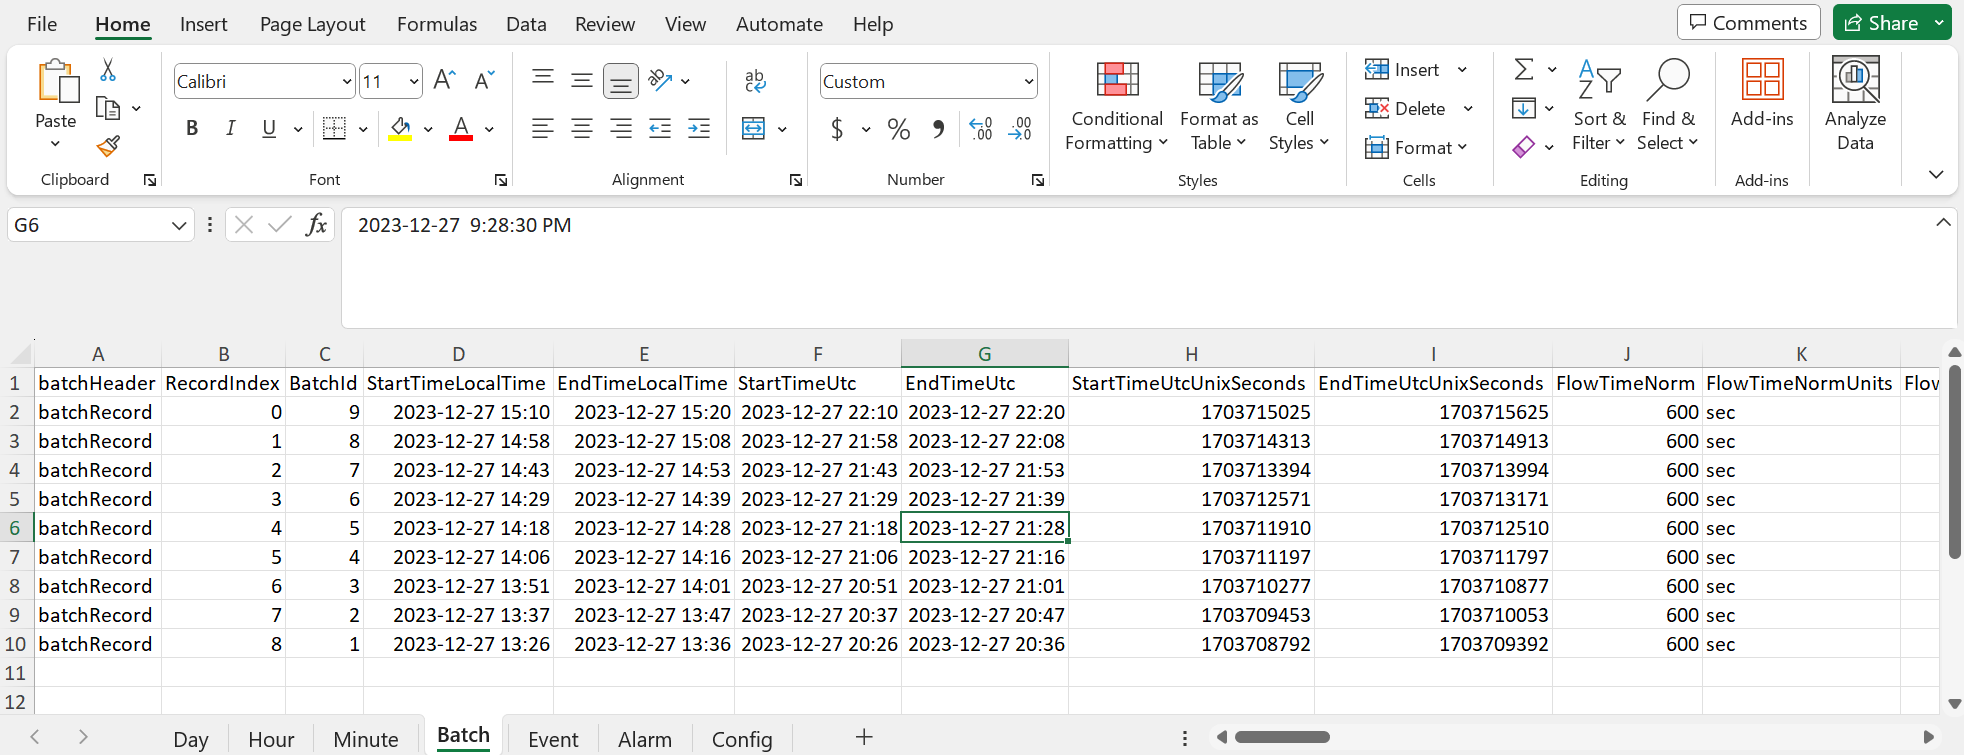Toggle center horizontal alignment
Viewport: 1964px width, 755px height.
click(x=581, y=128)
